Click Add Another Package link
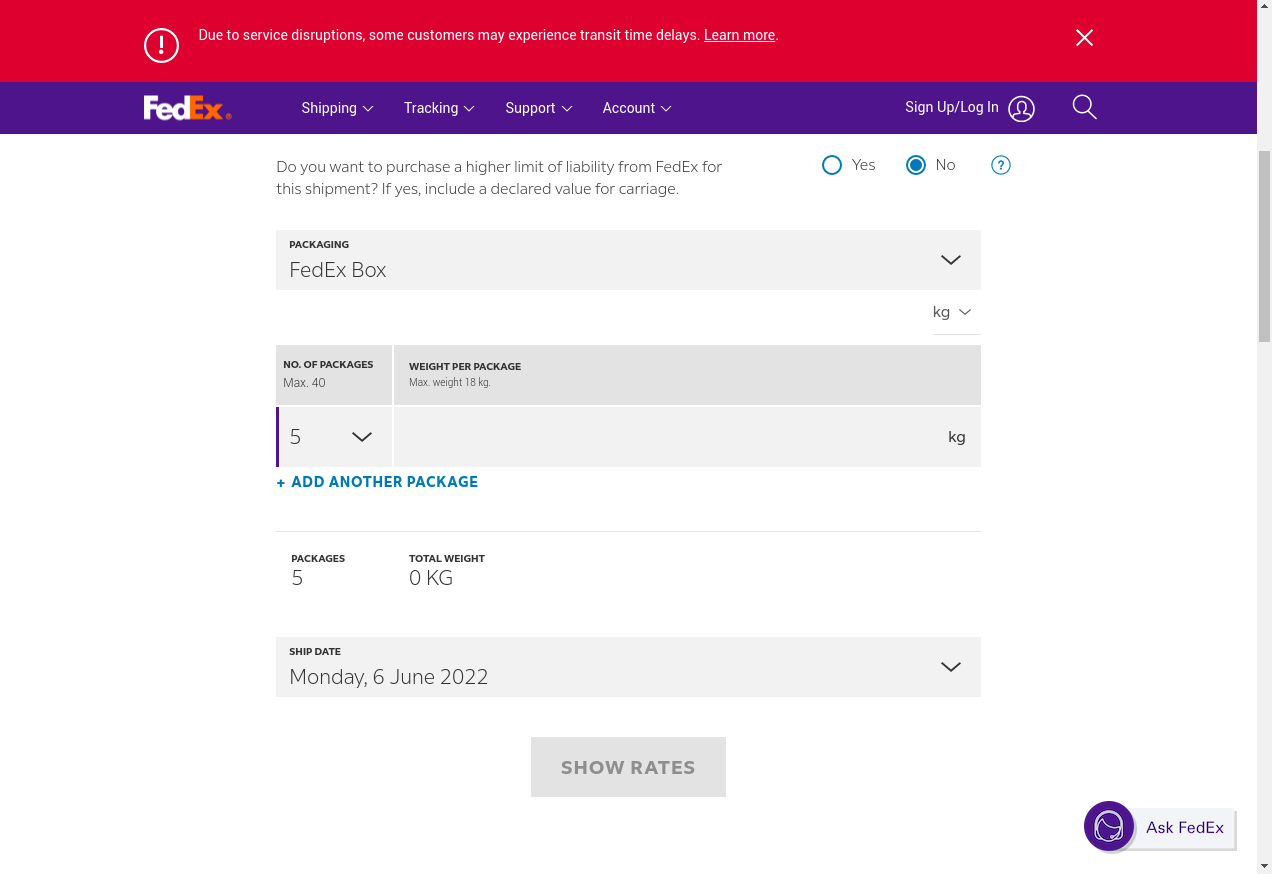This screenshot has height=874, width=1272. 378,482
